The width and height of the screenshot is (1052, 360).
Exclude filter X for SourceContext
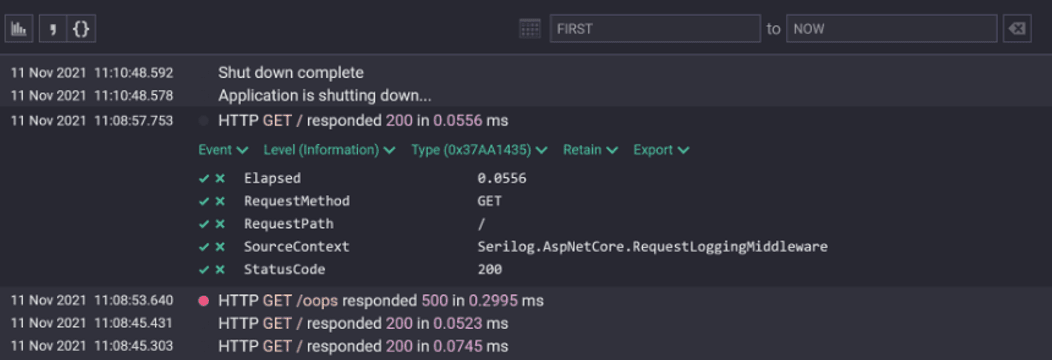(219, 247)
